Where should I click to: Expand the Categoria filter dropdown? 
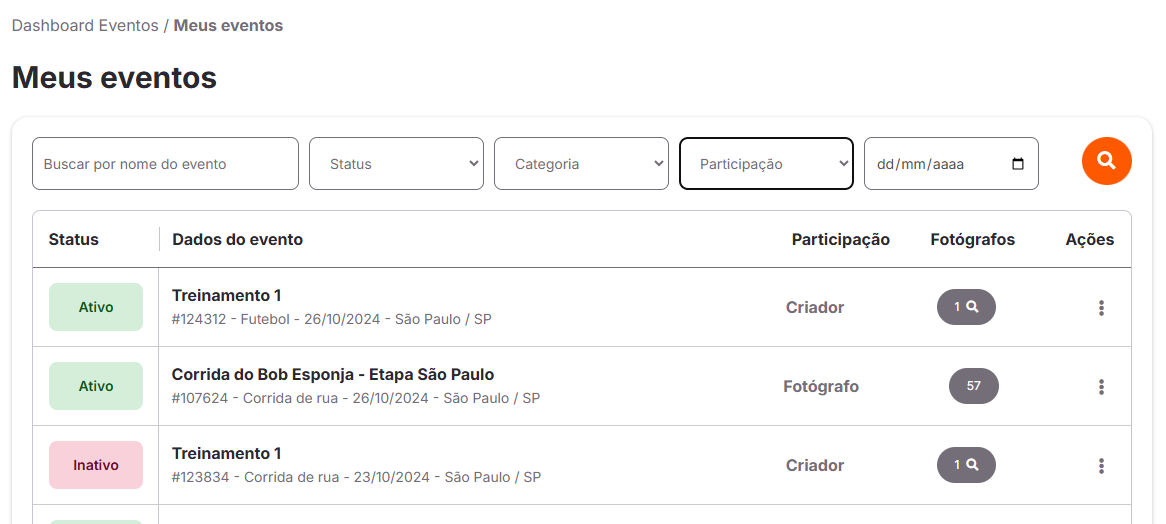582,164
